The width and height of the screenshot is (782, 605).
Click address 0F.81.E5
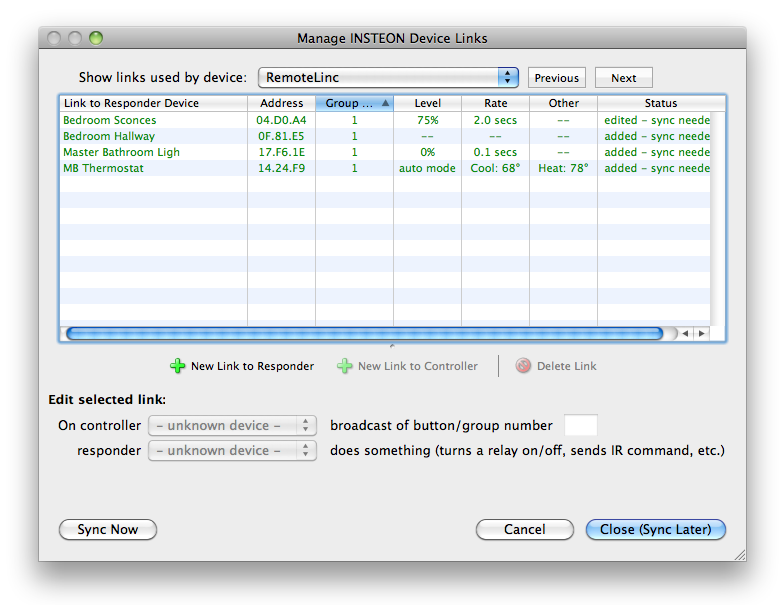[x=281, y=136]
